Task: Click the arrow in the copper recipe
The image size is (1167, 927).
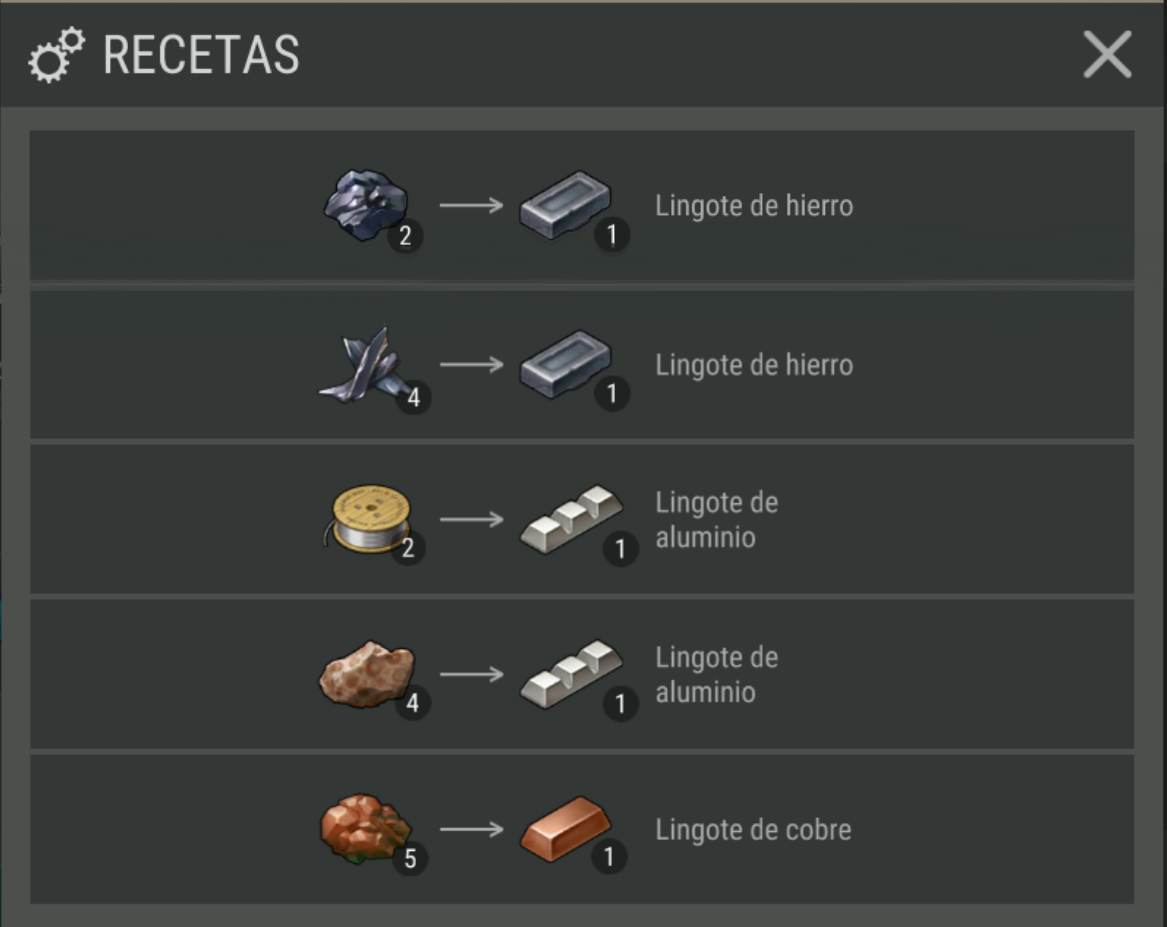Action: point(472,829)
